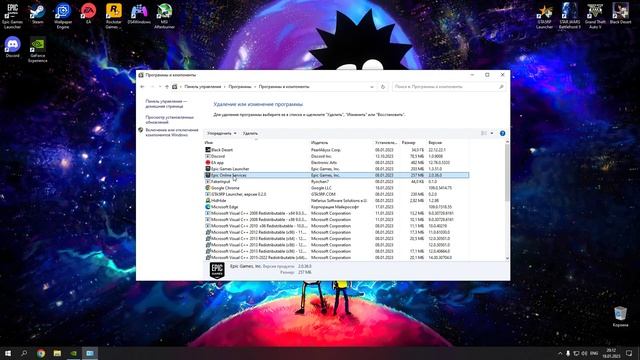Select Microsoft Visual C++ 2010 x86 row
The image size is (640, 360).
pos(336,226)
